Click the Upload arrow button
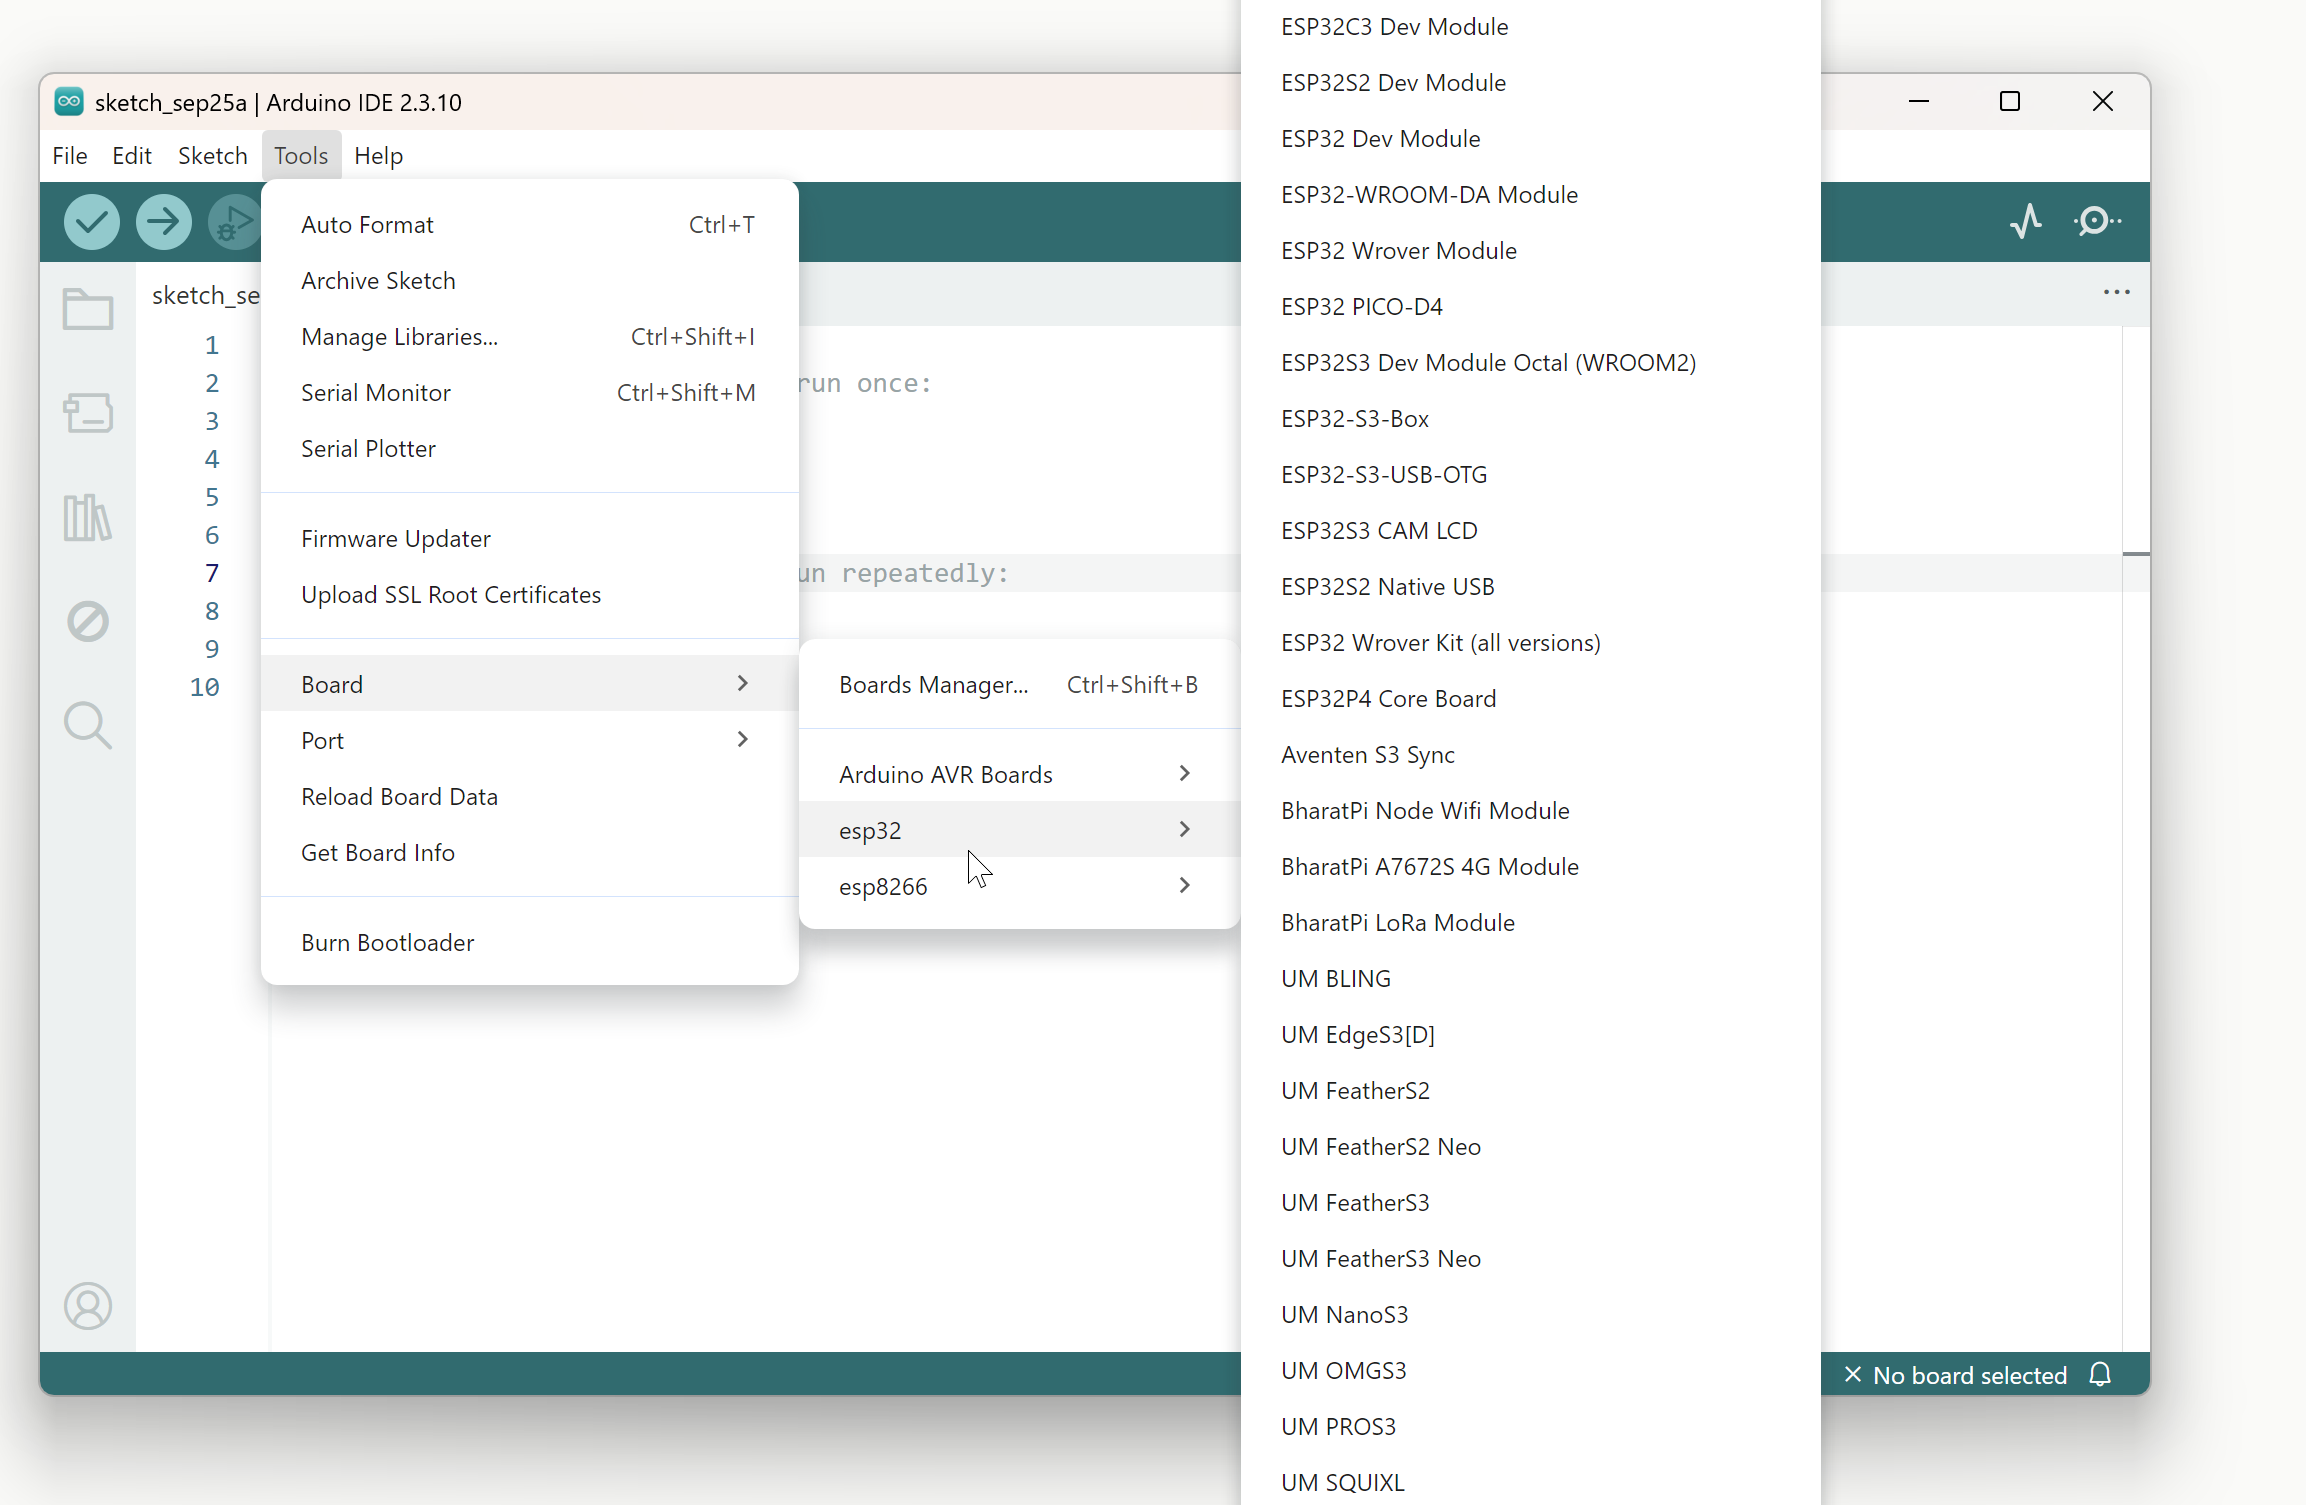The height and width of the screenshot is (1505, 2306). [164, 222]
